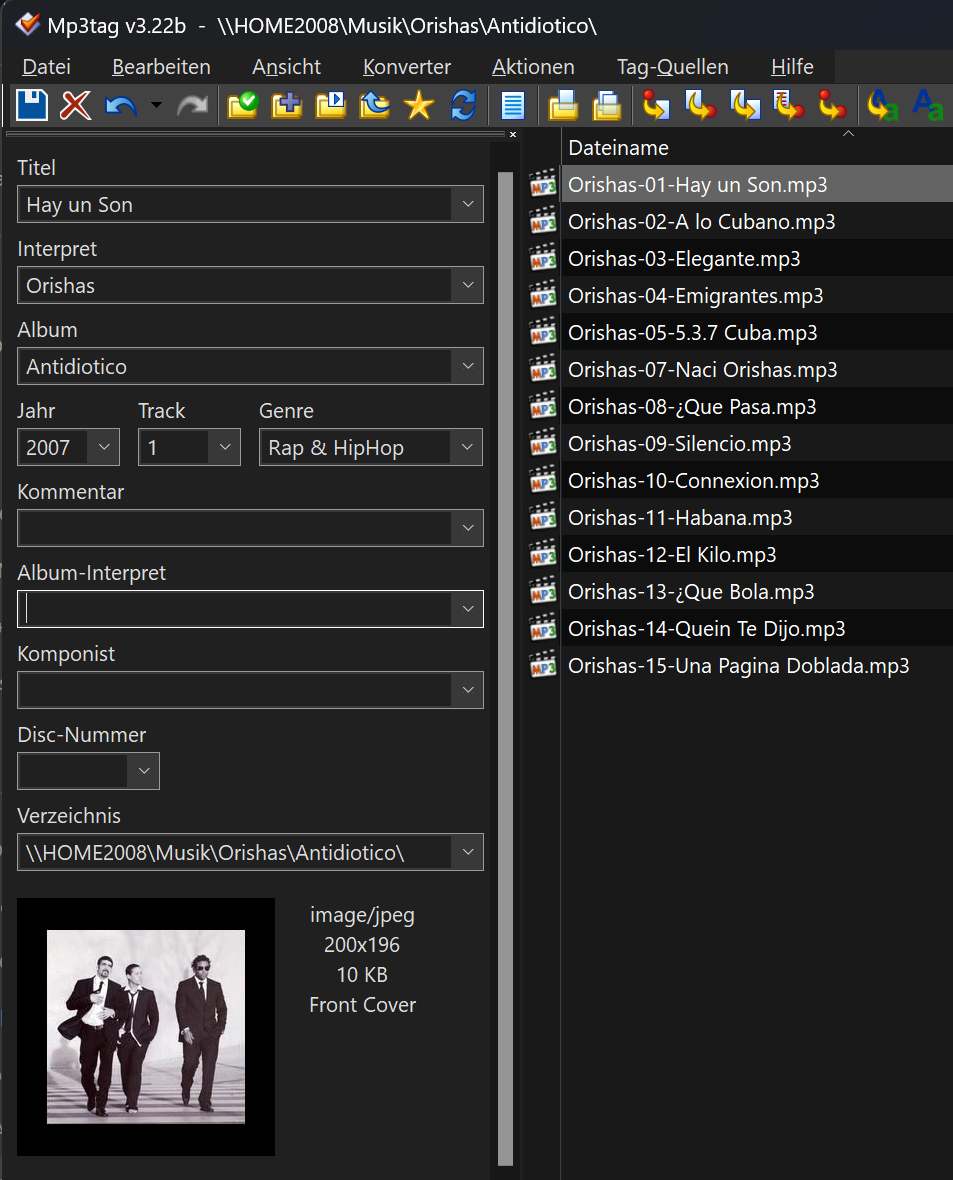Create playlist from selected files icon

607,105
